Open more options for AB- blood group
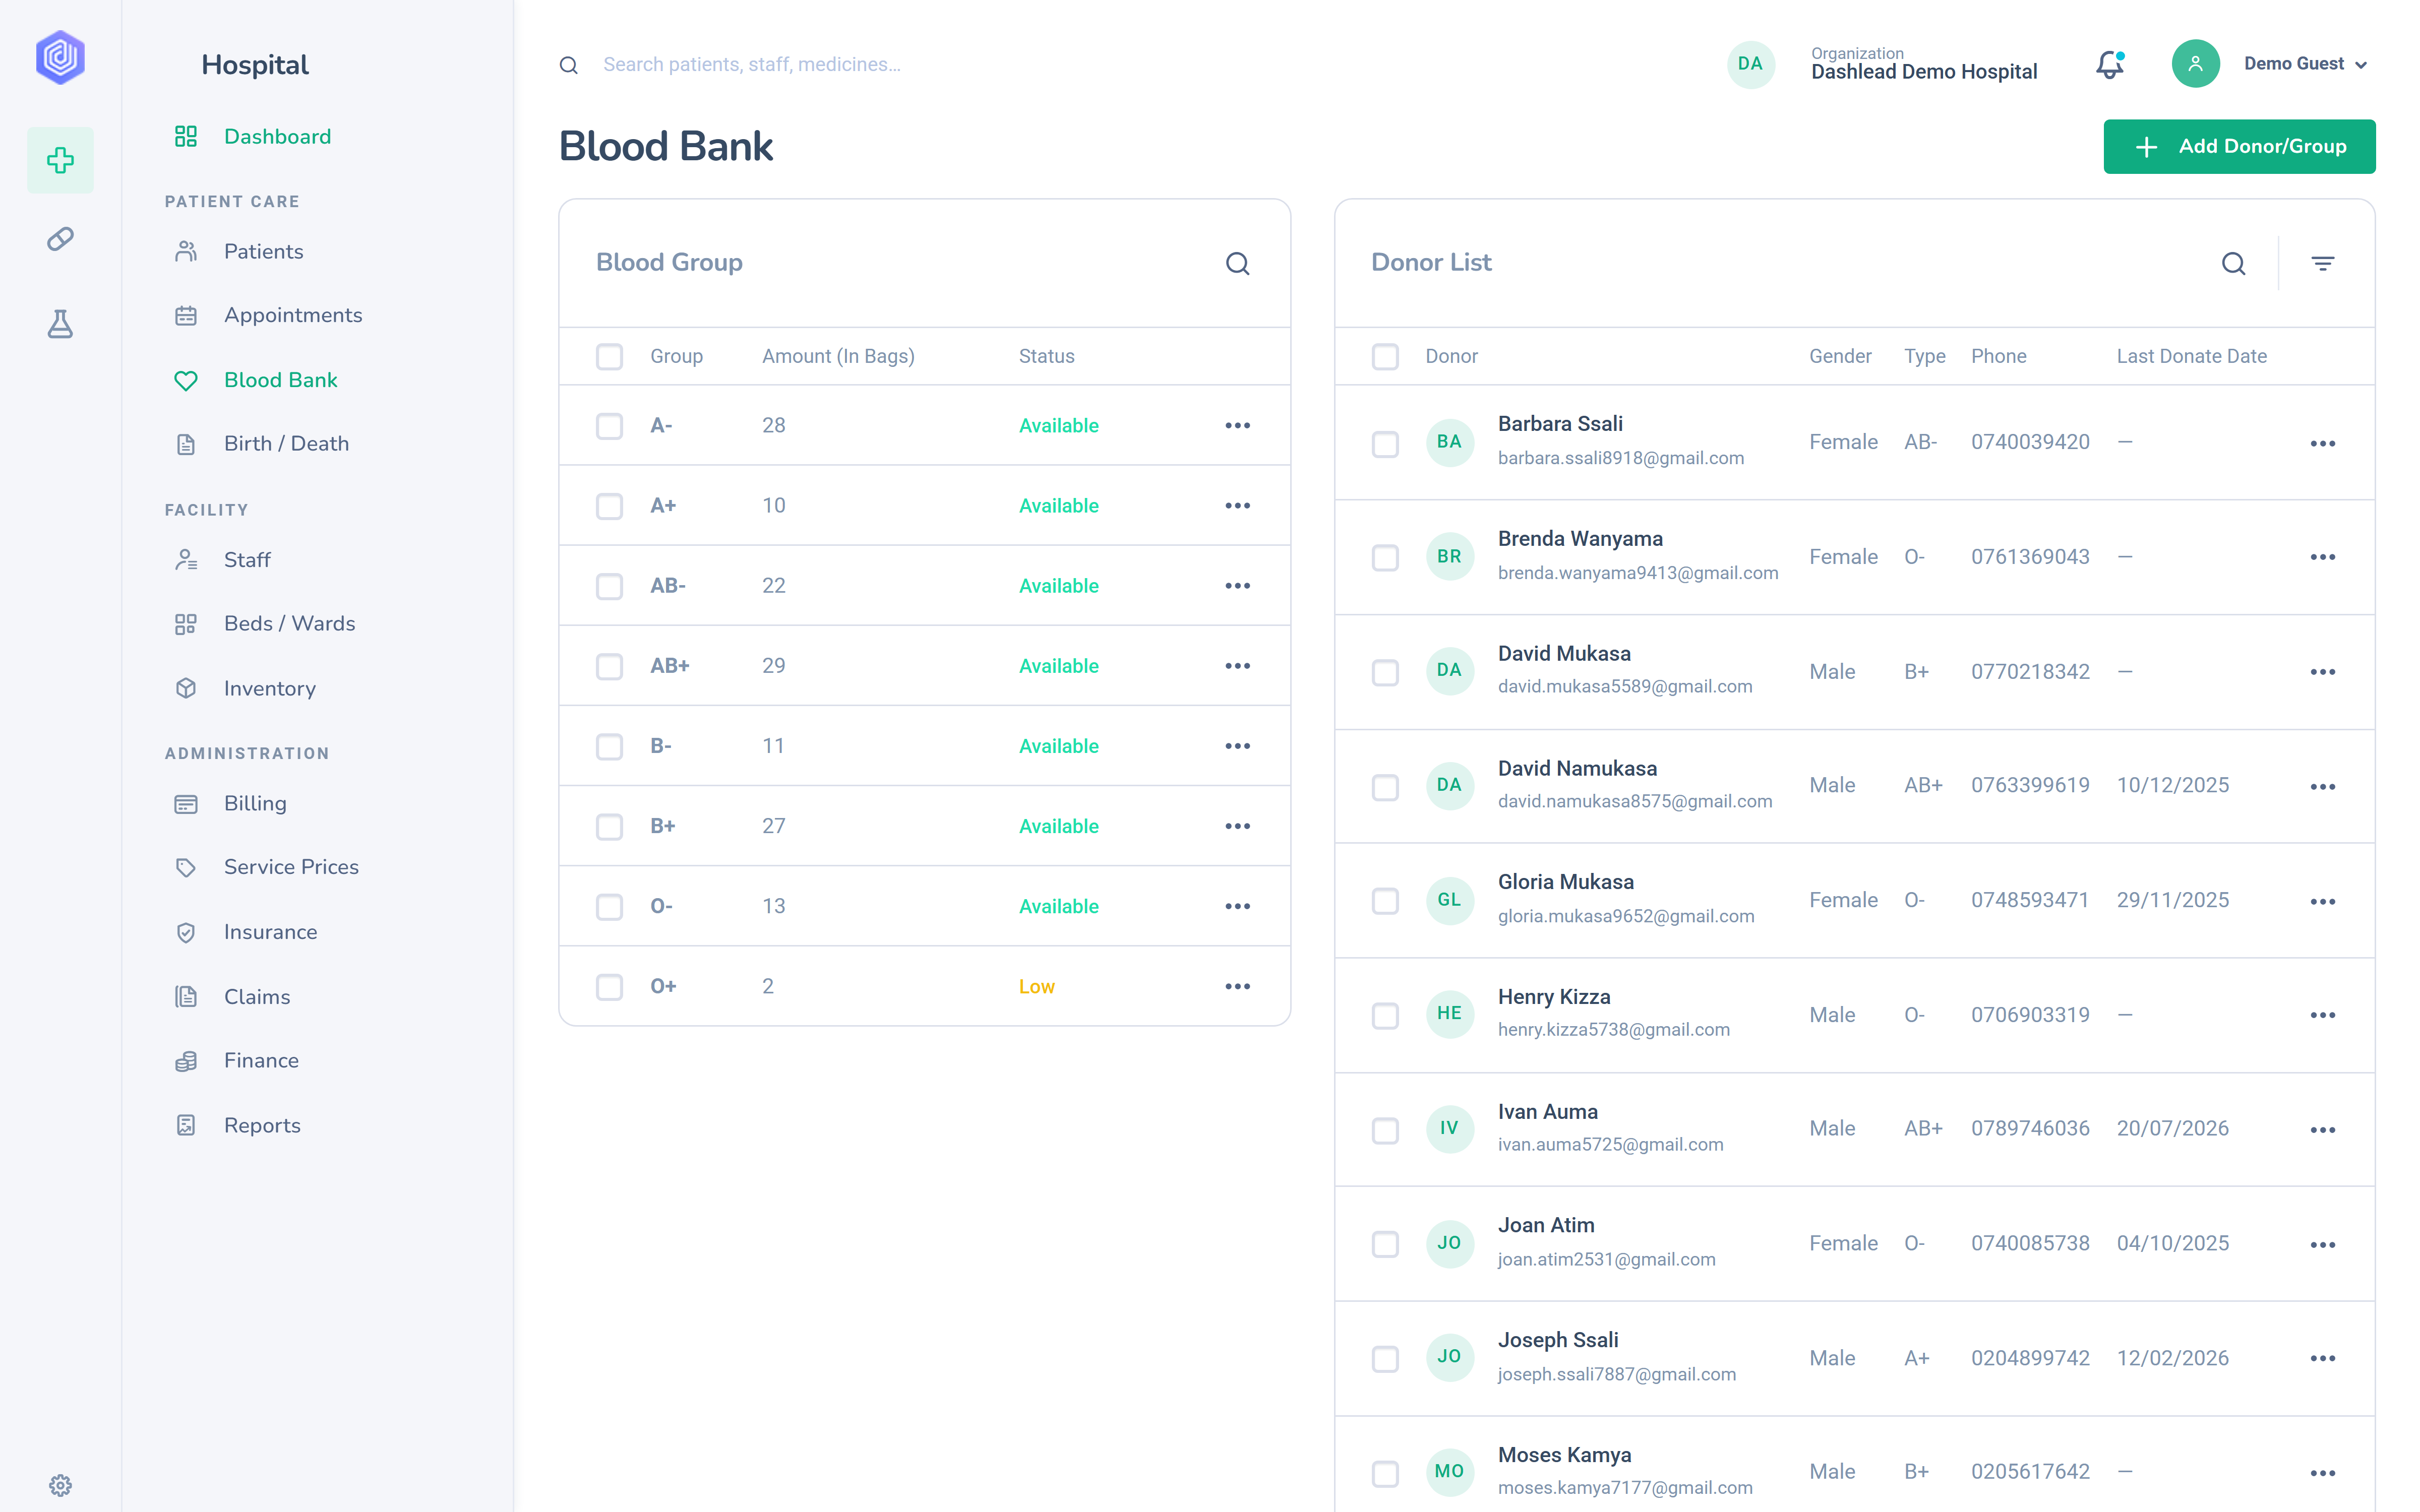 (x=1237, y=585)
